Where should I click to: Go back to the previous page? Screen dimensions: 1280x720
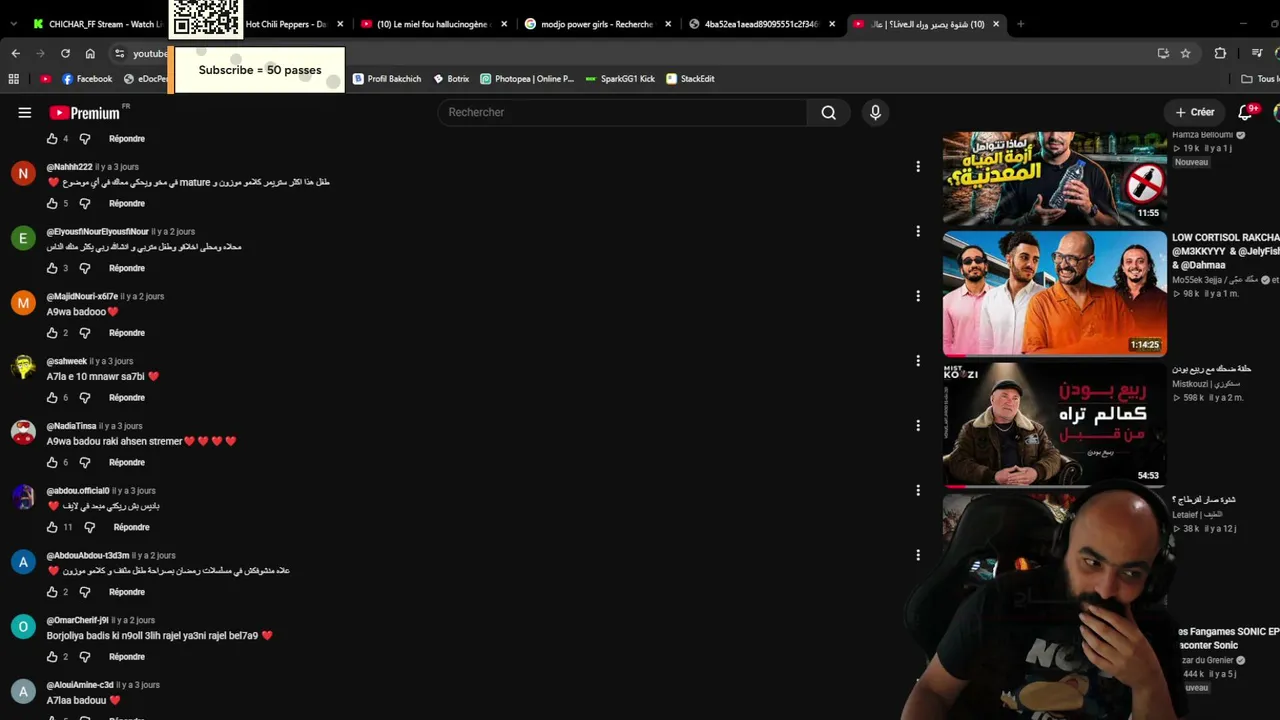15,53
